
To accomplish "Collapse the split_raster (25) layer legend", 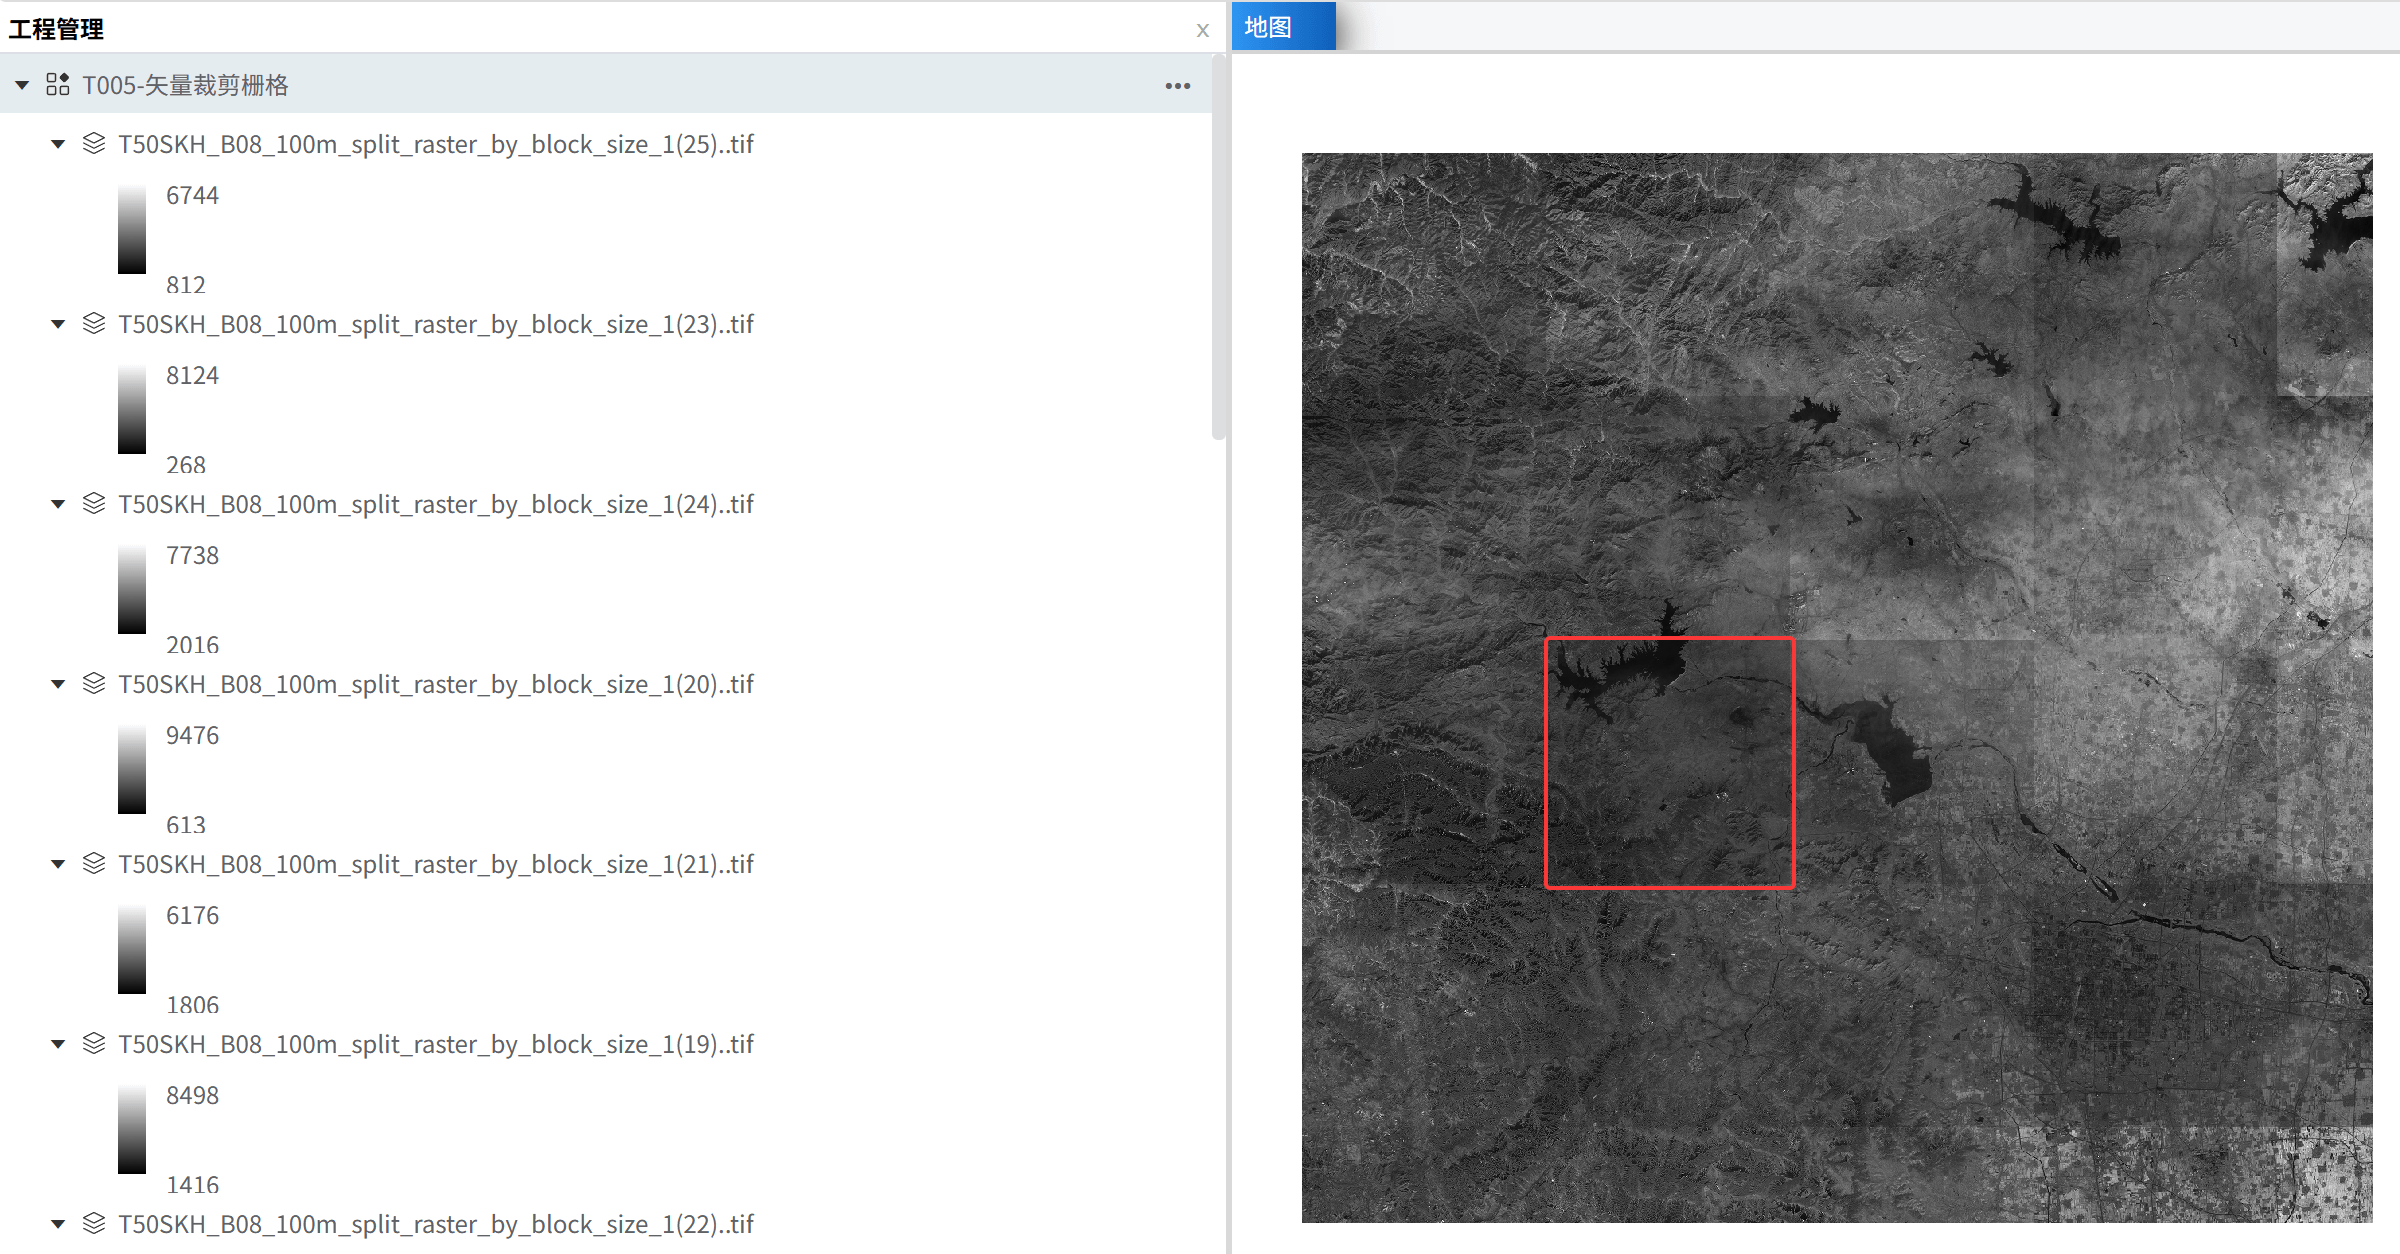I will point(58,144).
